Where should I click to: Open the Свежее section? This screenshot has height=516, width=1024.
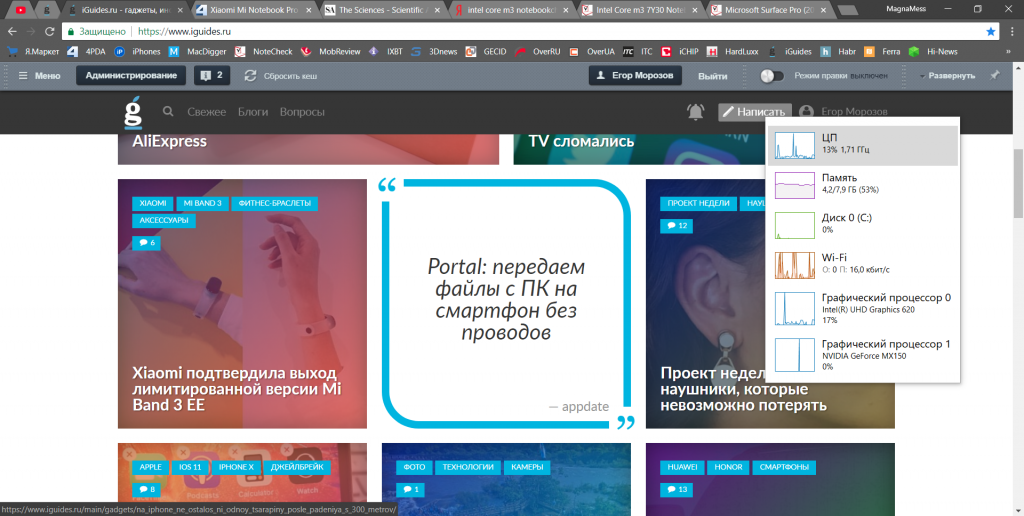point(206,112)
